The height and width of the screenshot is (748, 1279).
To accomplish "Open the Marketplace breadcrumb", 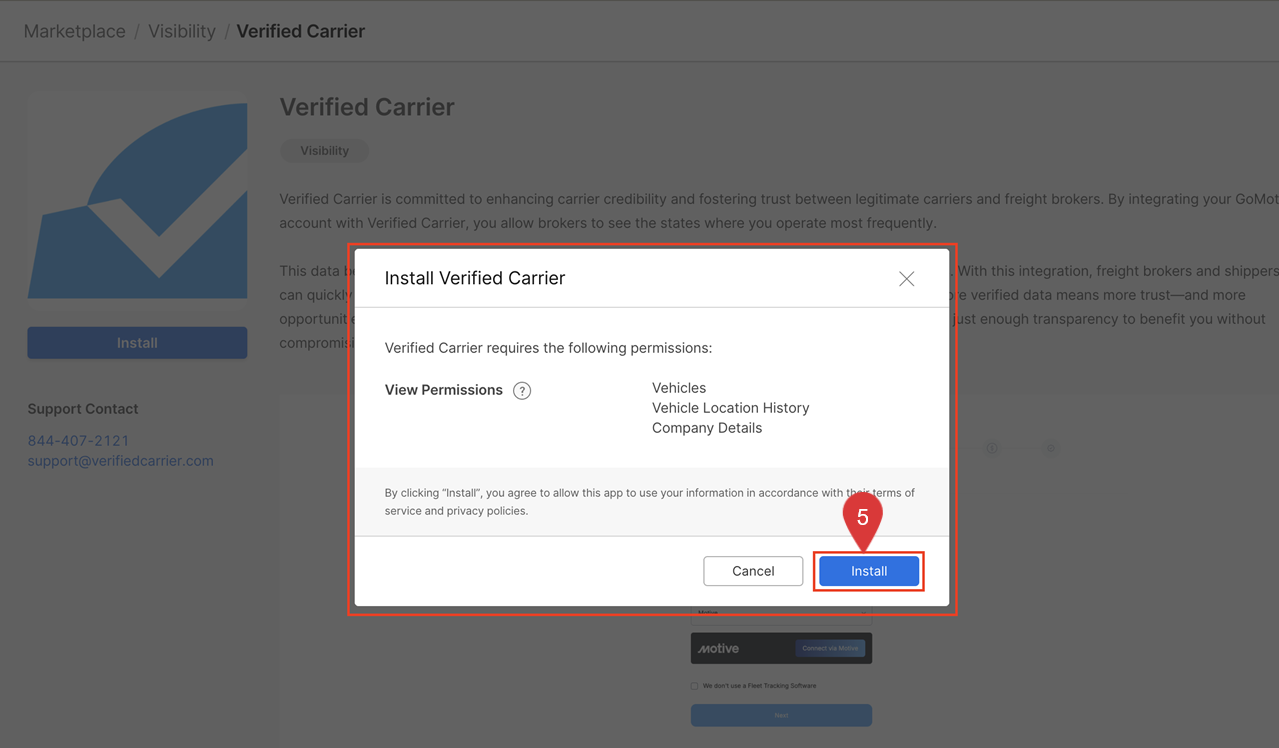I will (75, 31).
